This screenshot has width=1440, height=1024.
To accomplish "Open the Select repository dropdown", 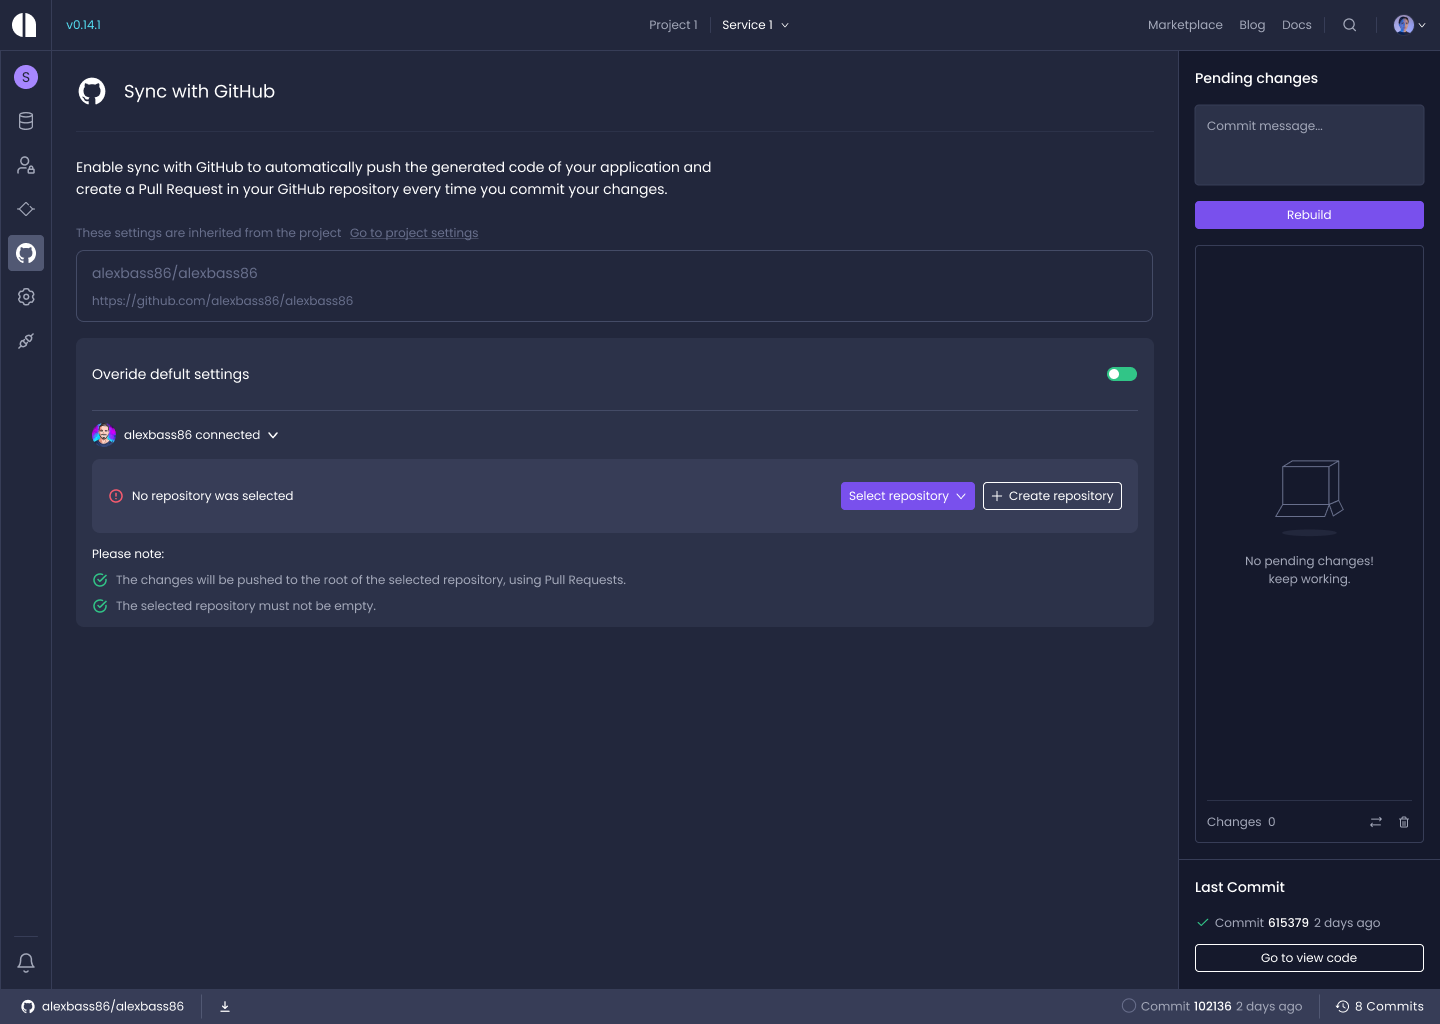I will [908, 496].
